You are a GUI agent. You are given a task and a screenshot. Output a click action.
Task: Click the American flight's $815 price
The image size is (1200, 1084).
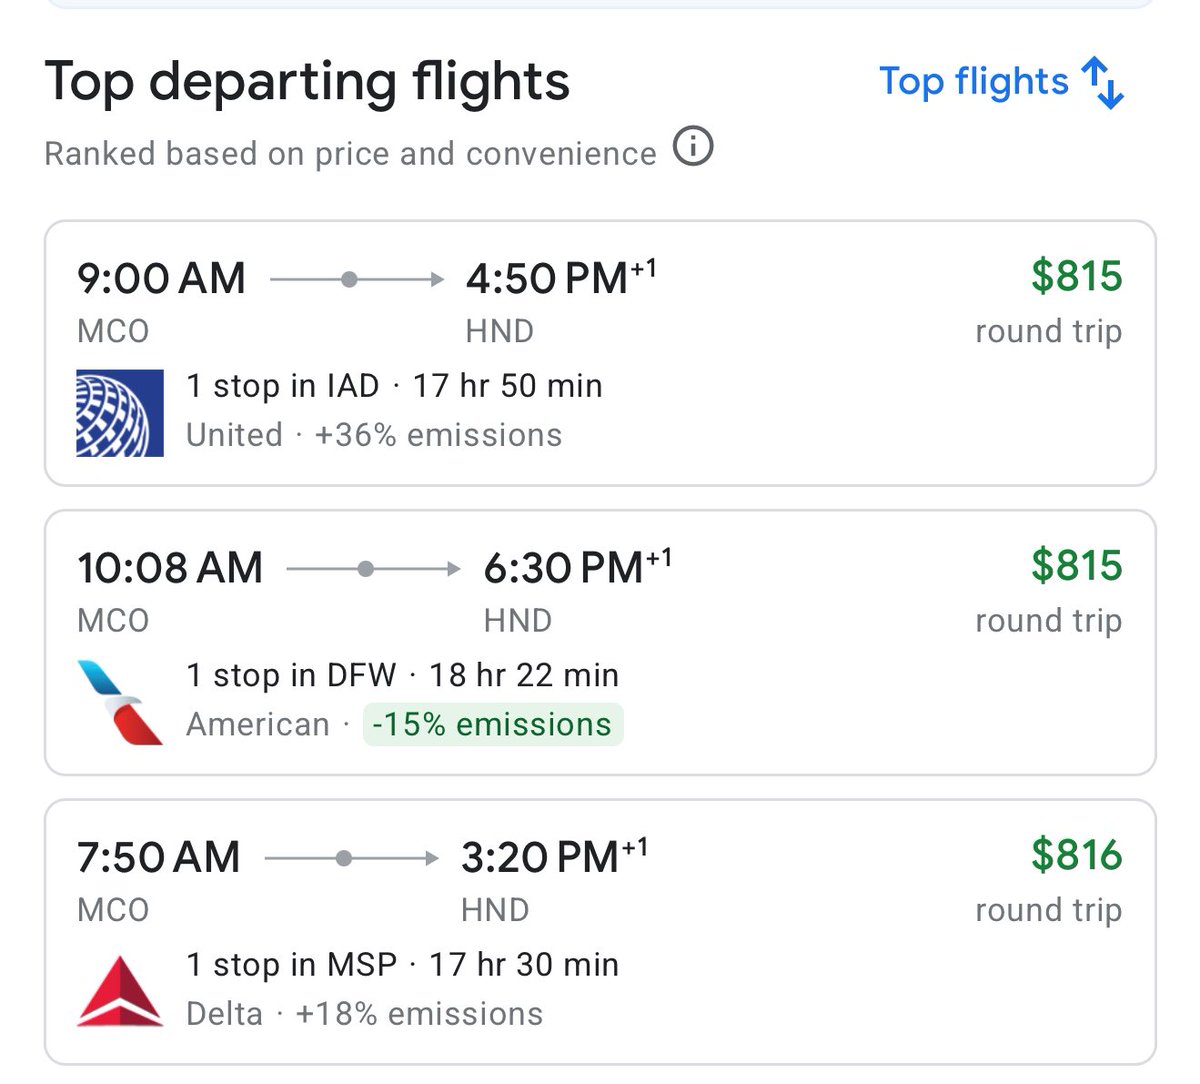tap(1076, 566)
